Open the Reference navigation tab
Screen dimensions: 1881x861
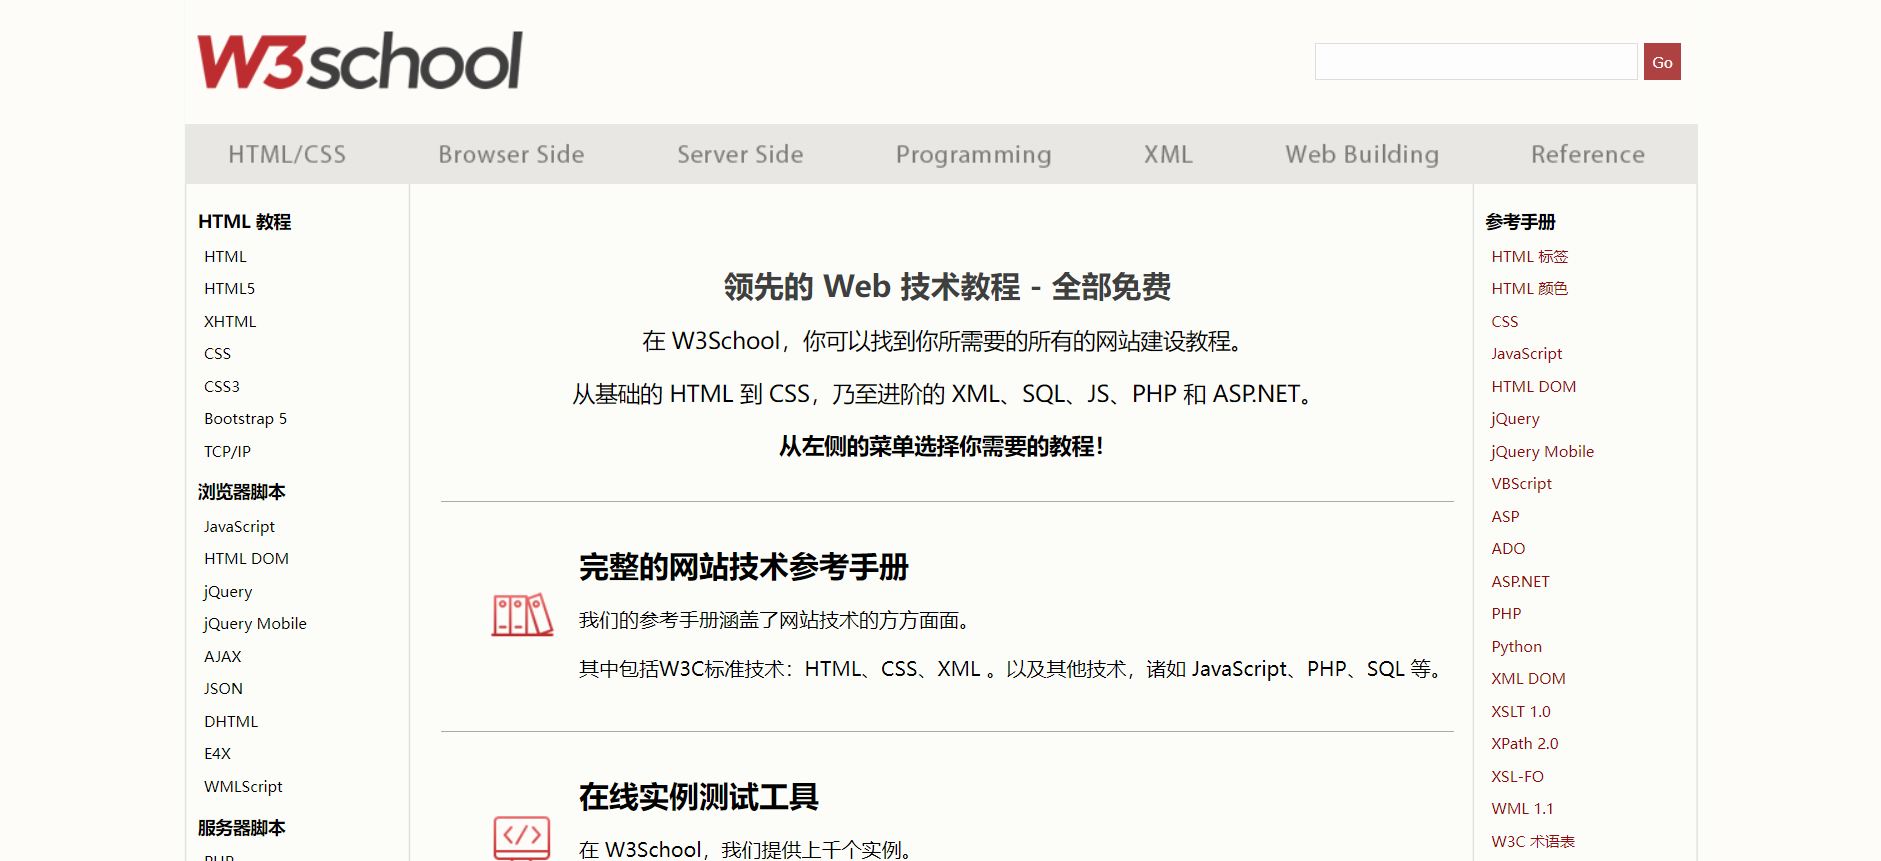(x=1587, y=155)
